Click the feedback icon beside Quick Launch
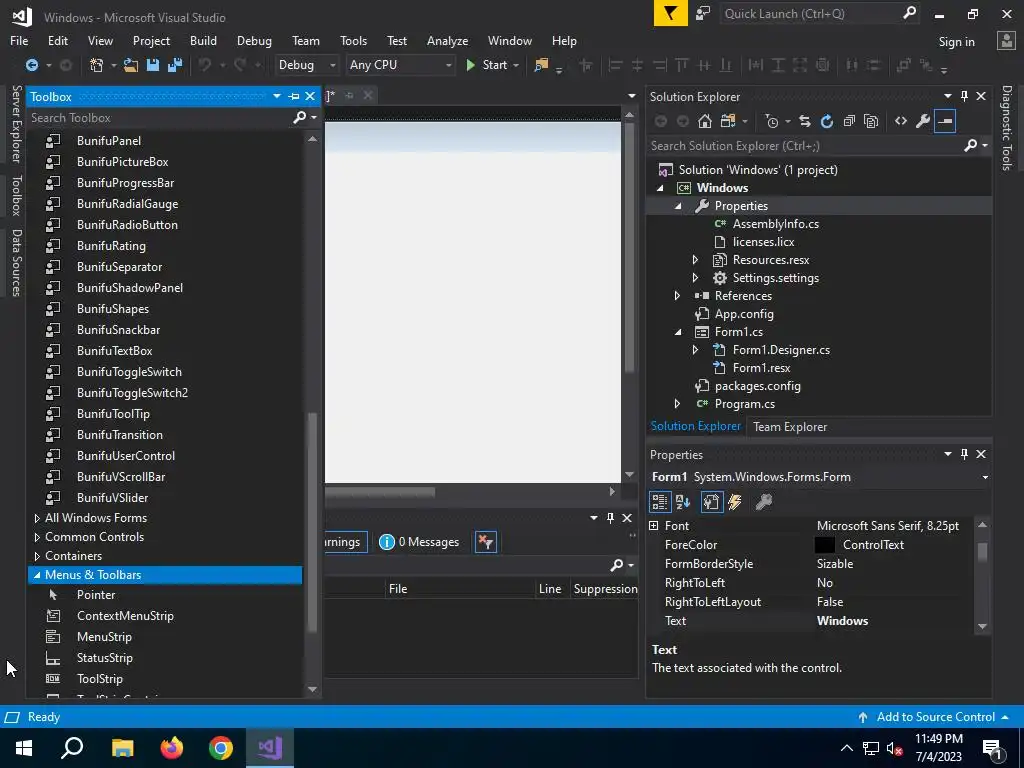This screenshot has width=1024, height=768. pos(703,14)
